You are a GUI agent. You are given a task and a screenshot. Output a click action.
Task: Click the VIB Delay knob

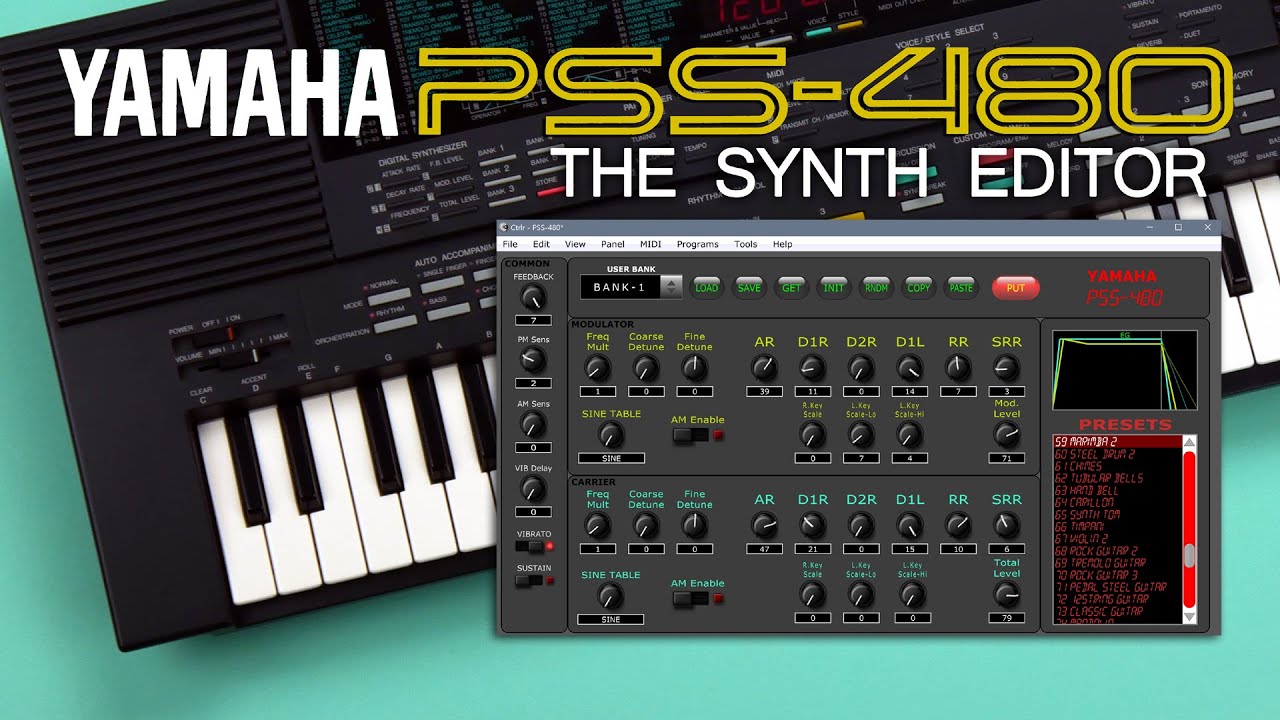[x=533, y=488]
